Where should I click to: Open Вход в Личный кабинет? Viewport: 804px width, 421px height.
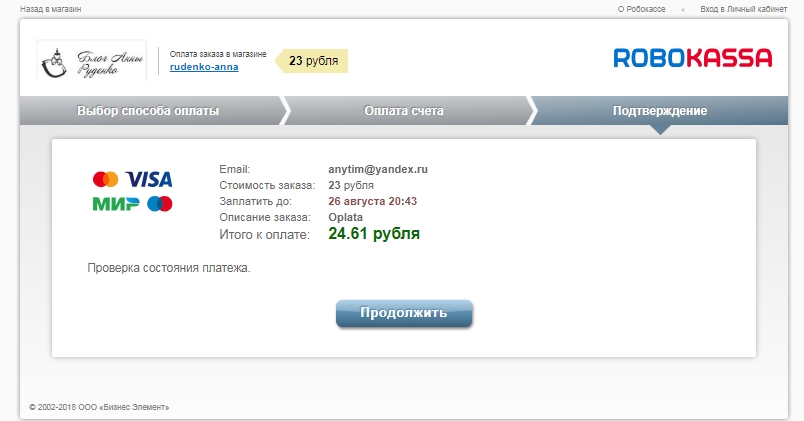click(x=743, y=9)
